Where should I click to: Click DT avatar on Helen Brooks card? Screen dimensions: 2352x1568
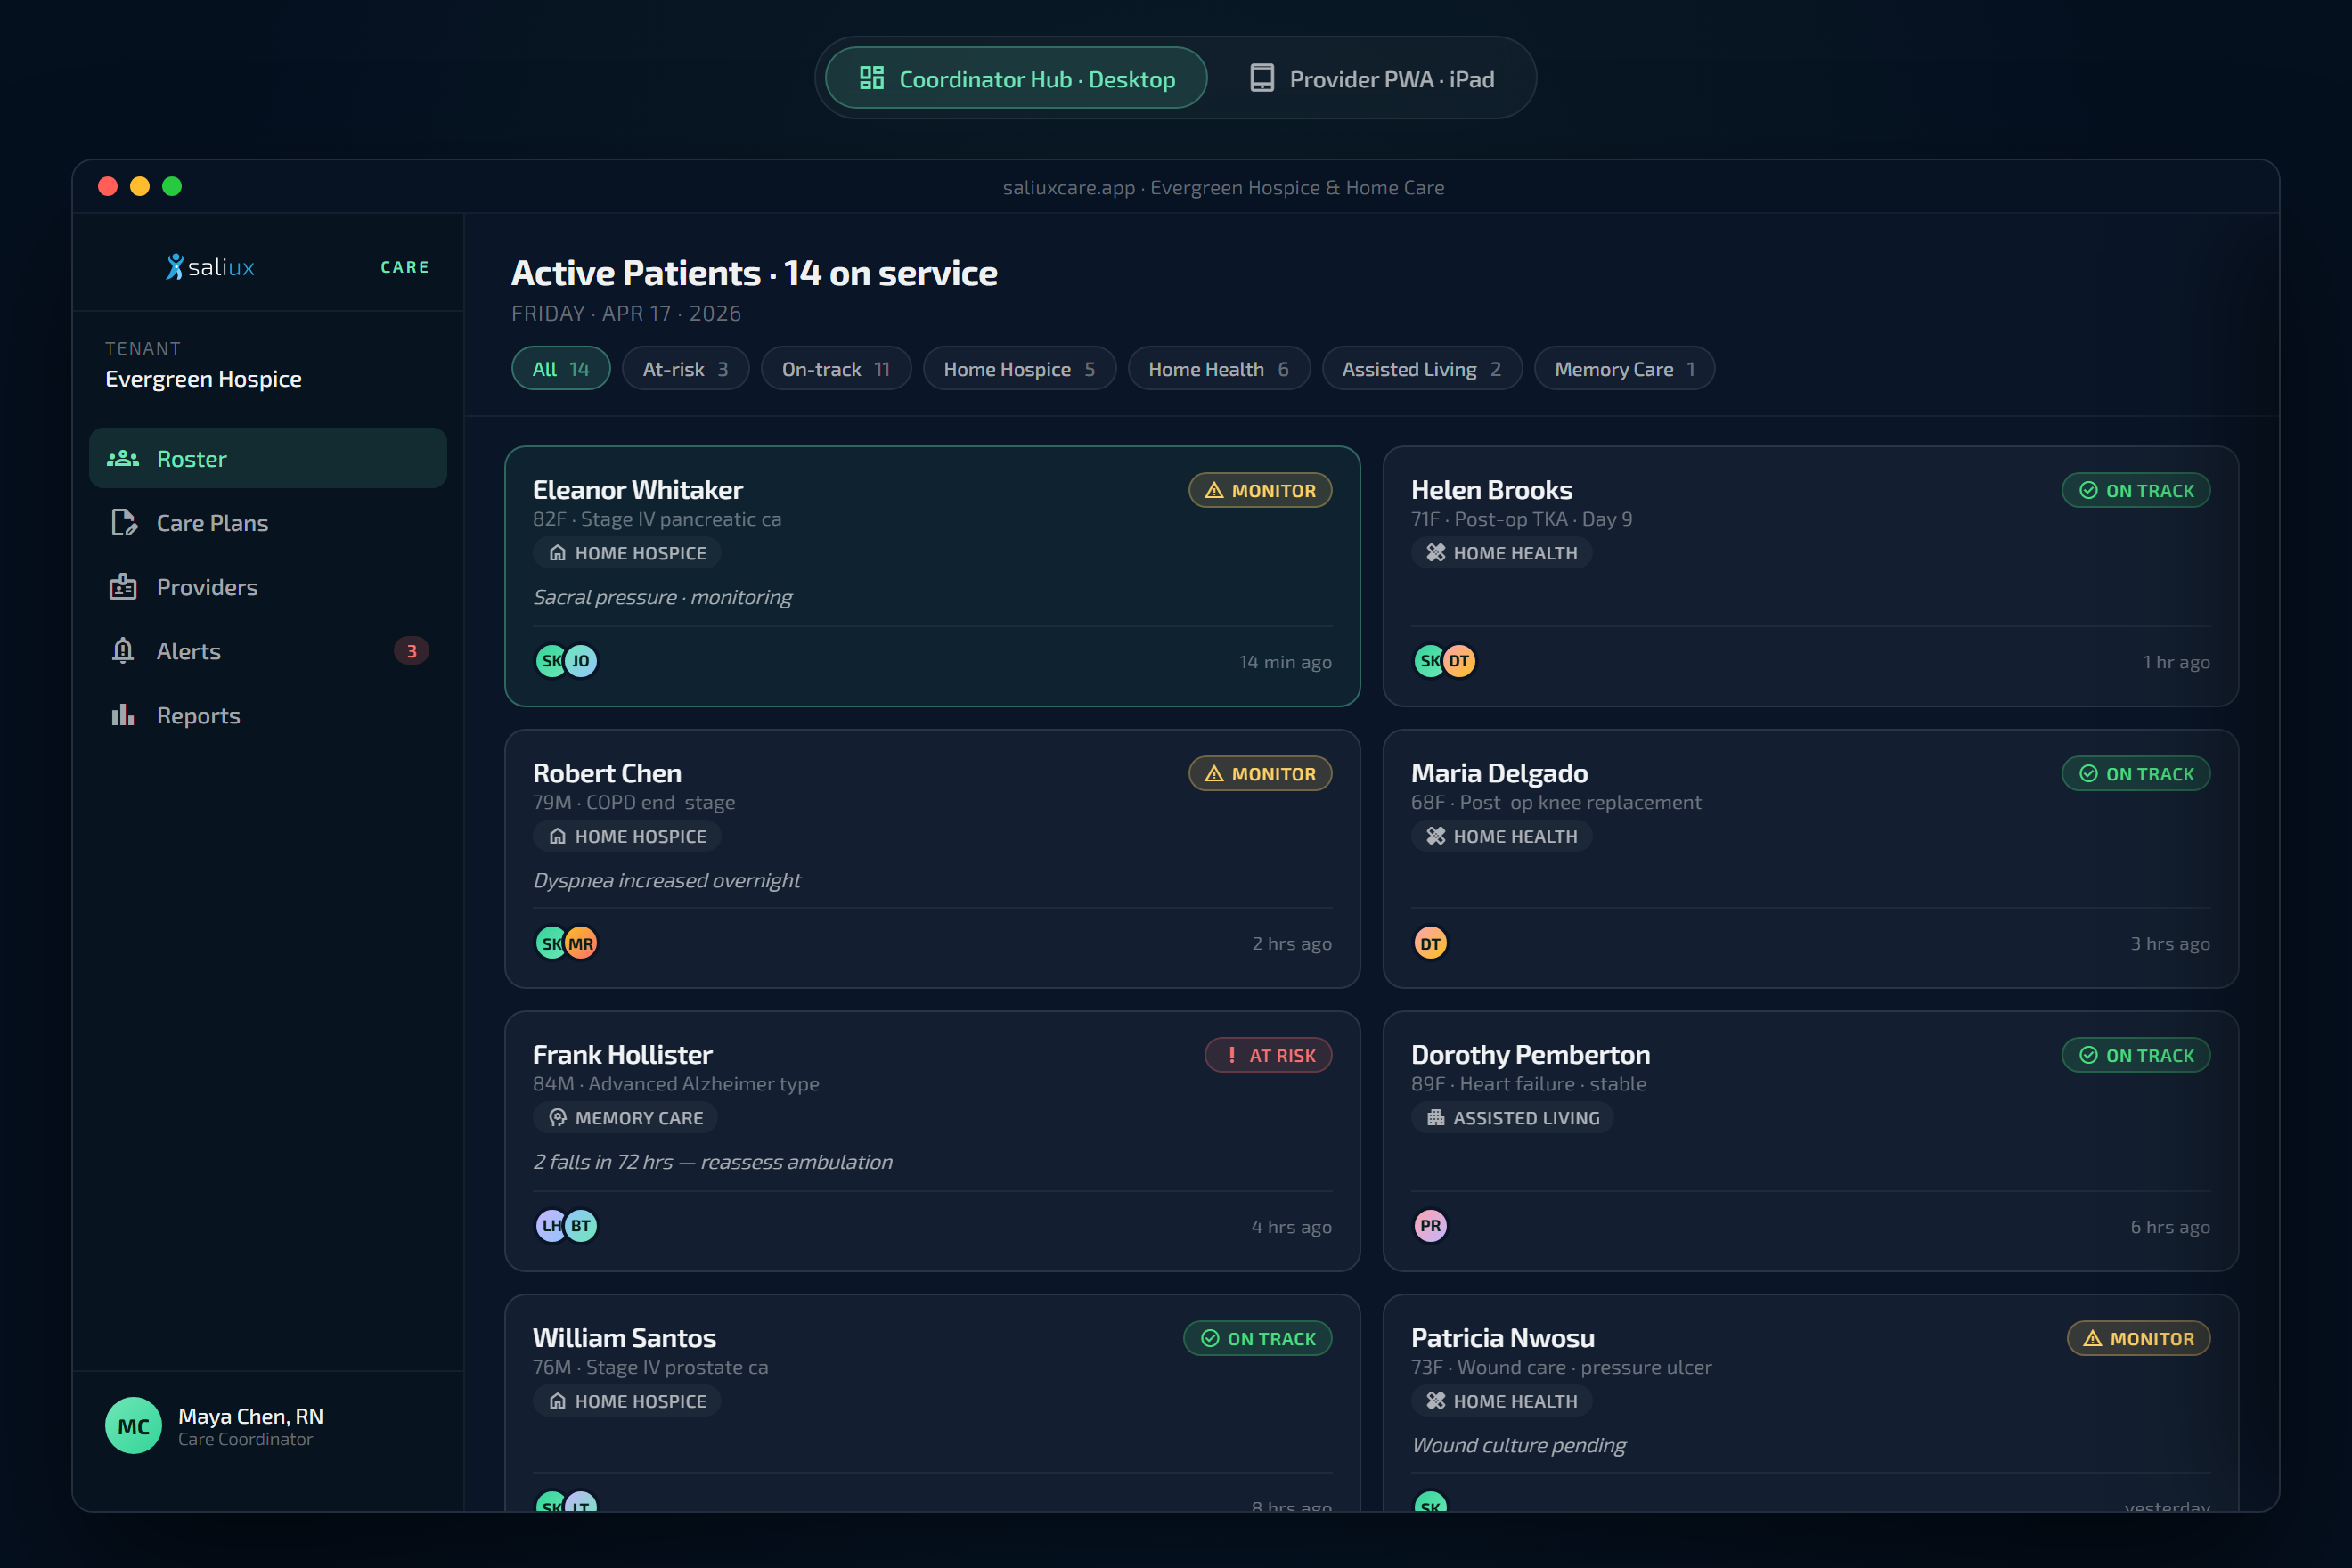click(x=1459, y=661)
